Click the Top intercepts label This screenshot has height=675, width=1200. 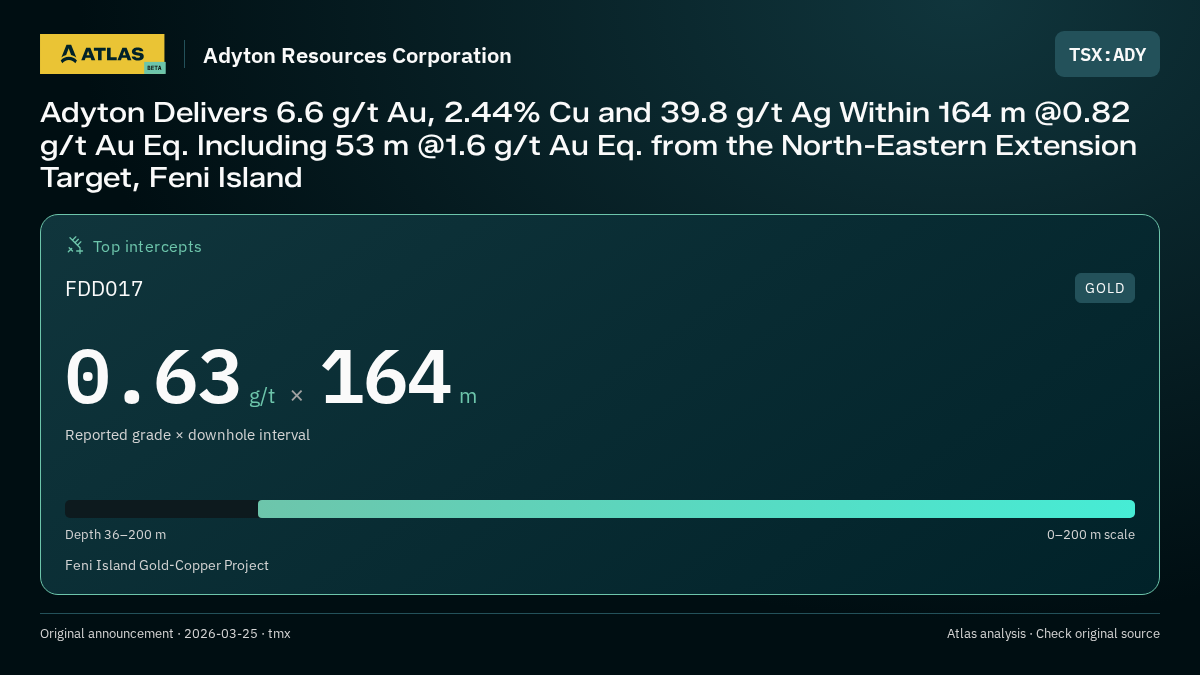pyautogui.click(x=147, y=246)
